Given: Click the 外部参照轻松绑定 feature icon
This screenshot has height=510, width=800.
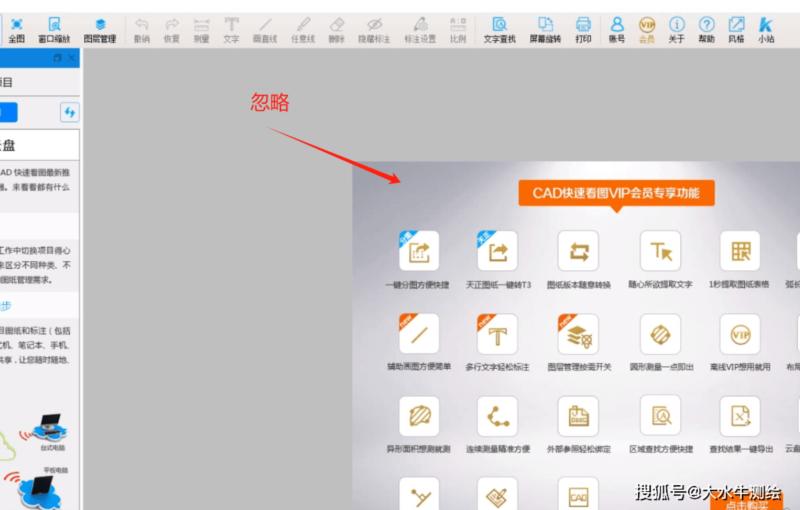Looking at the screenshot, I should [x=578, y=416].
